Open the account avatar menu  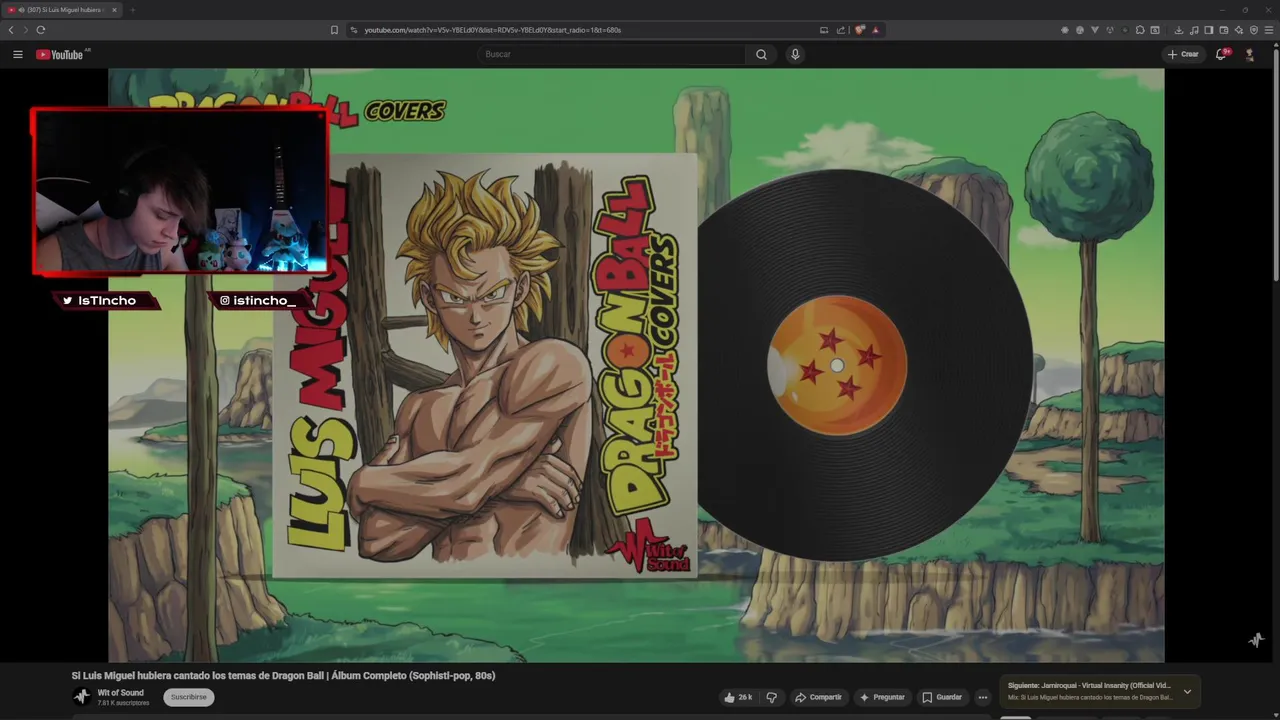(x=1249, y=54)
